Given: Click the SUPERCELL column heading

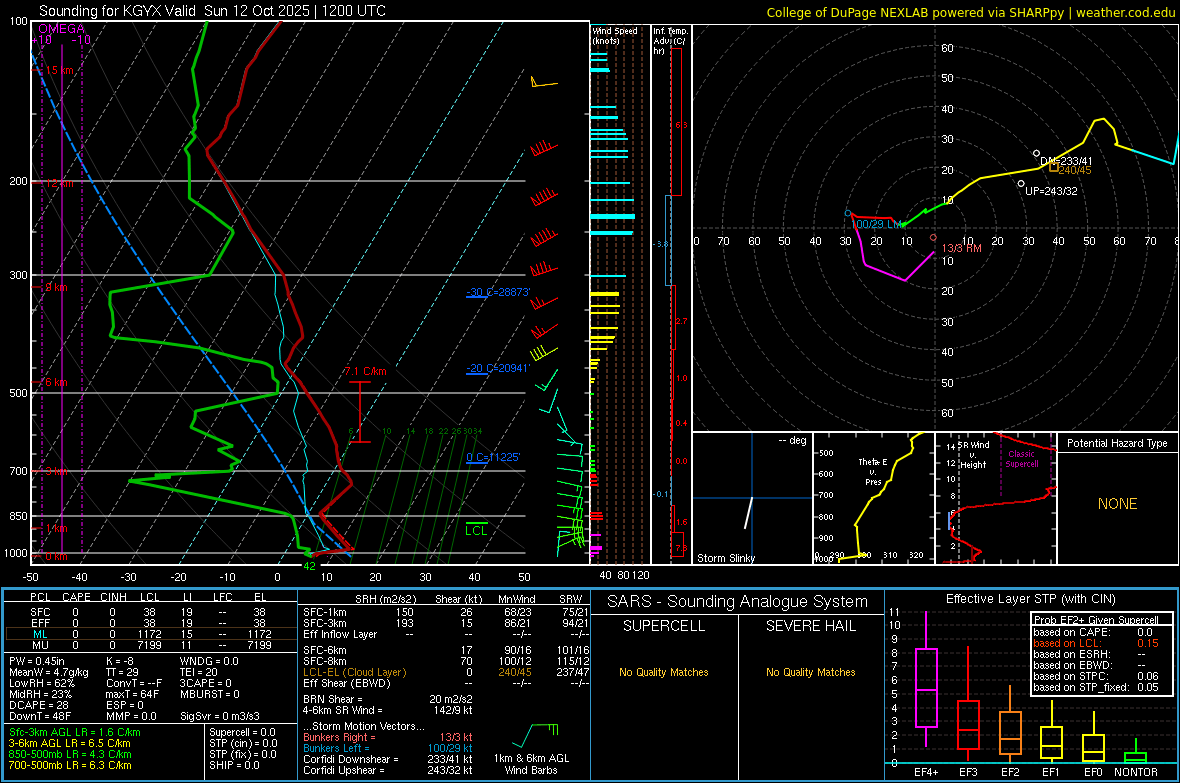Looking at the screenshot, I should (664, 626).
